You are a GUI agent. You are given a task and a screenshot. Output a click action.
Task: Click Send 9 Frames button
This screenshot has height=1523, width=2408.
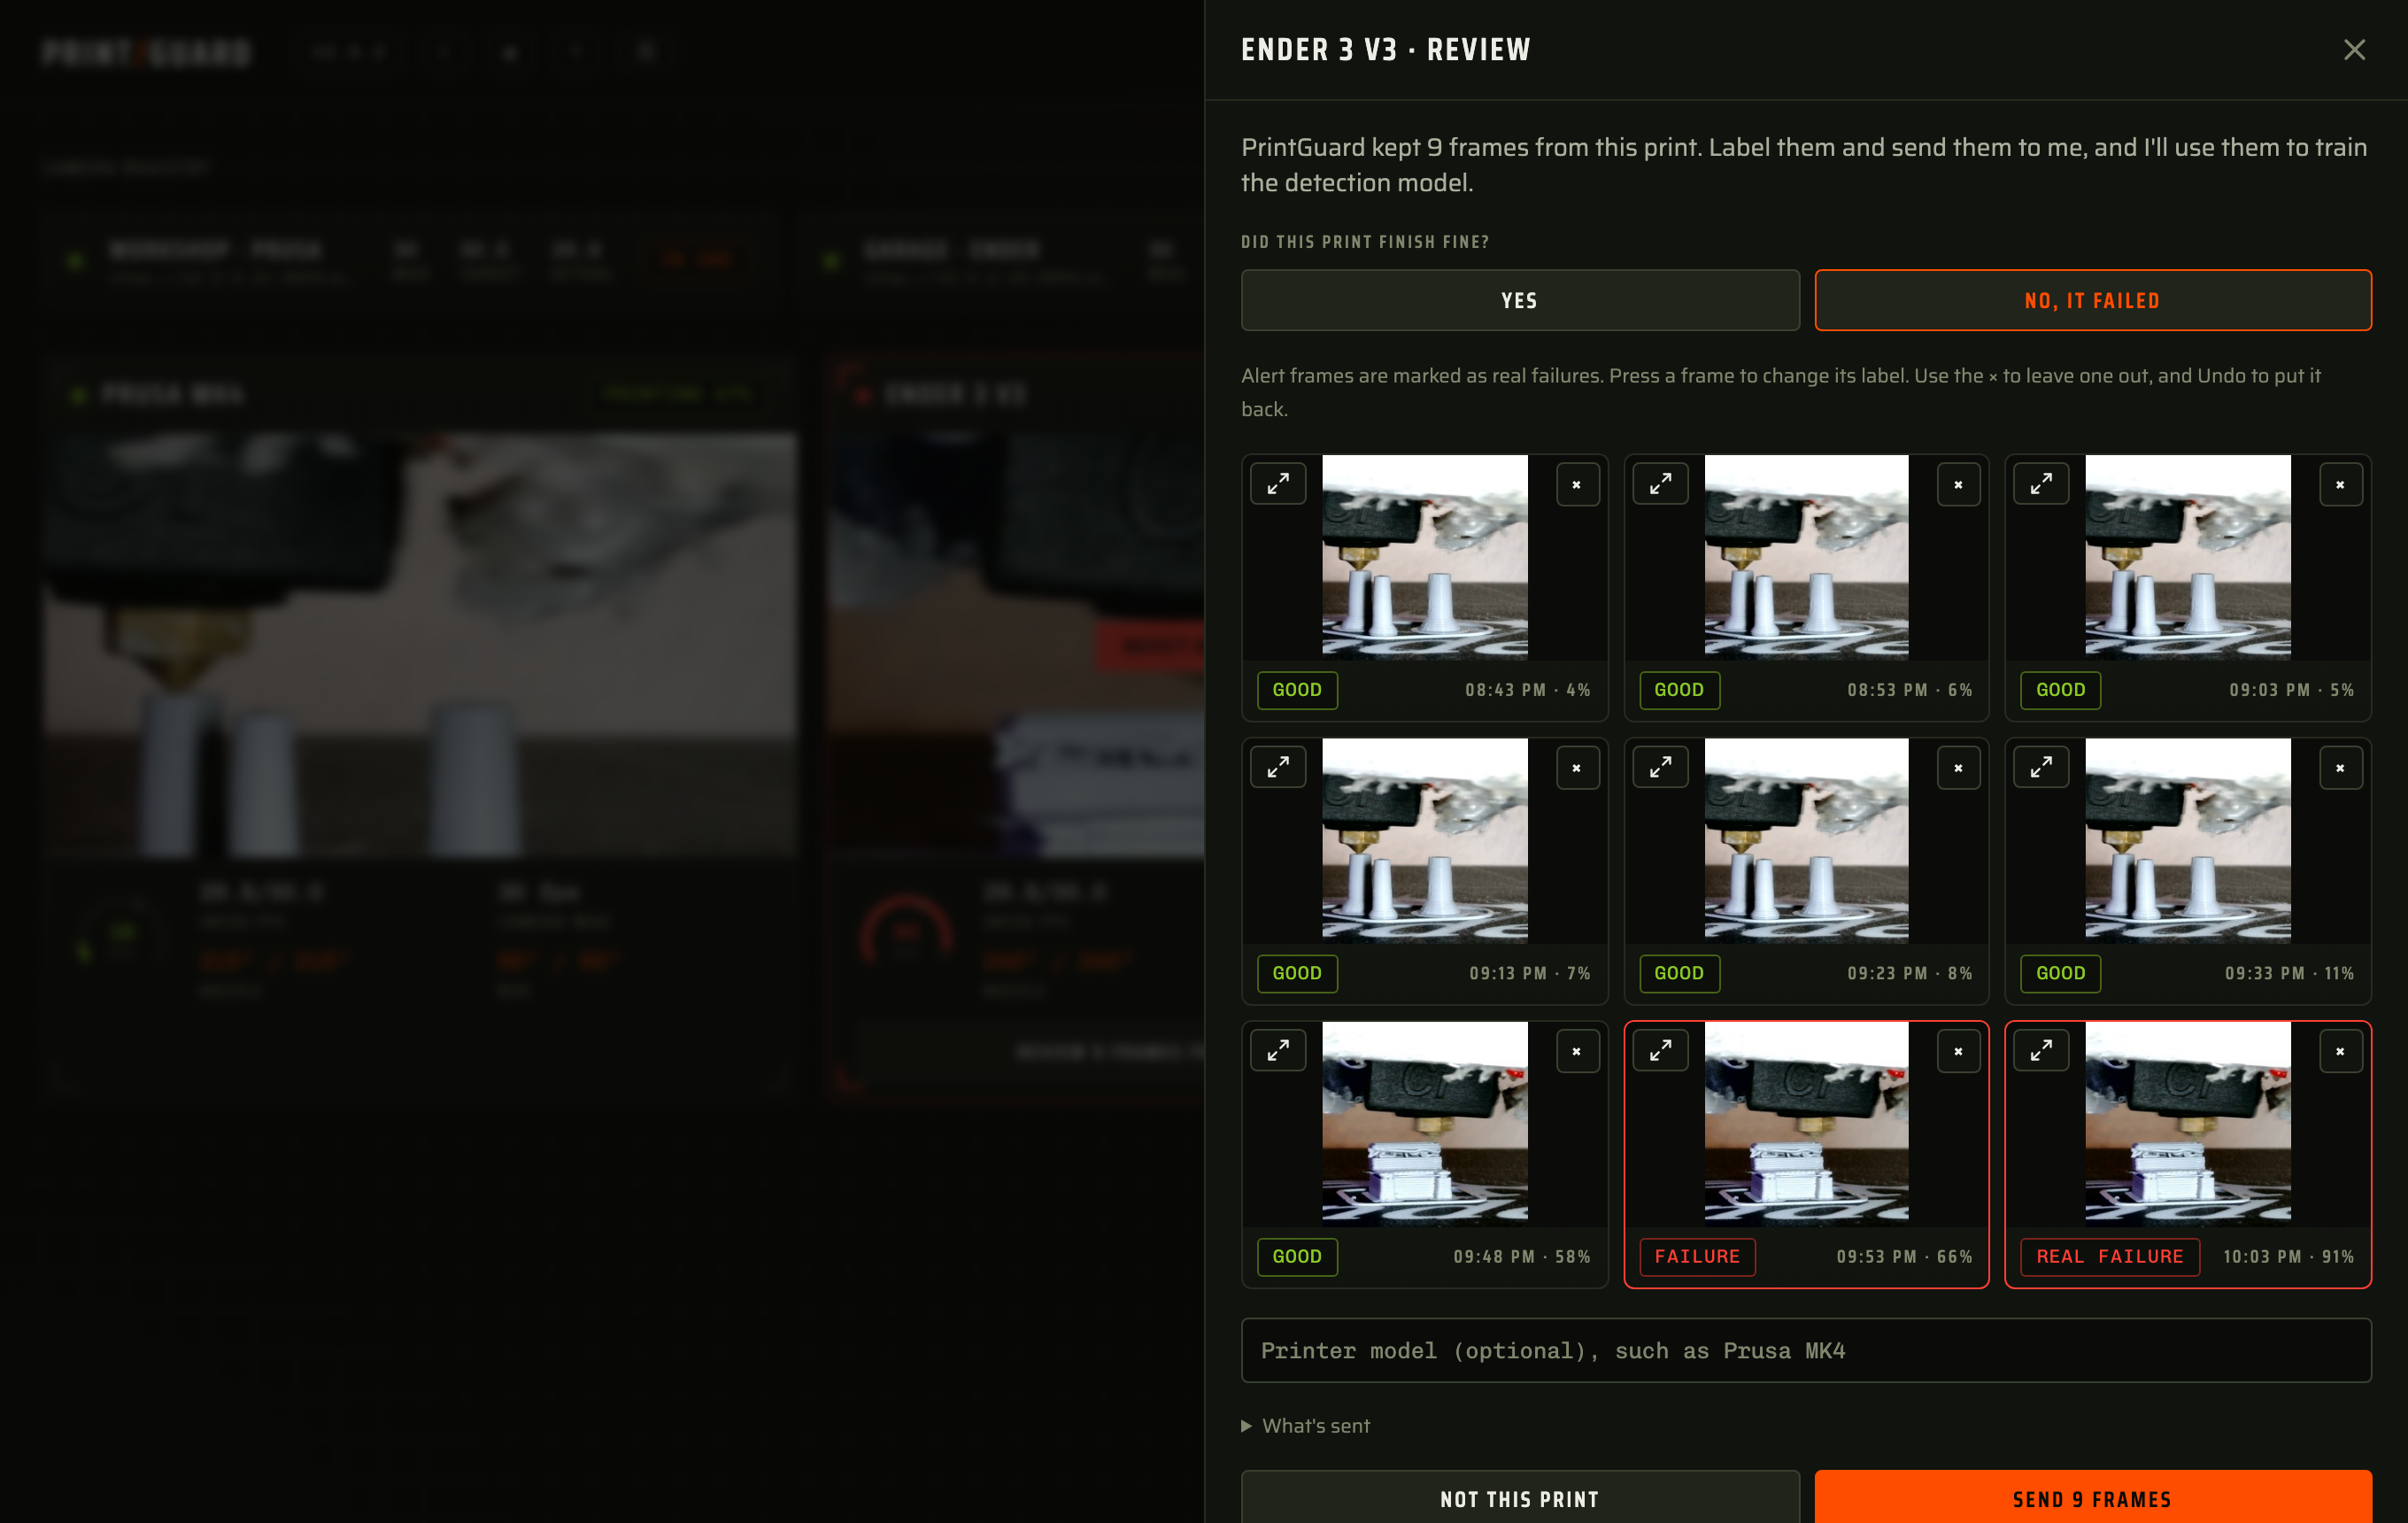2092,1497
